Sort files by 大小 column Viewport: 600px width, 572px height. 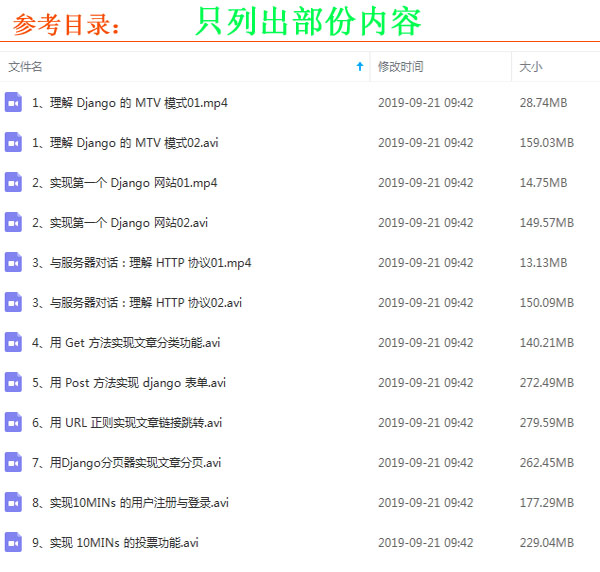(530, 67)
